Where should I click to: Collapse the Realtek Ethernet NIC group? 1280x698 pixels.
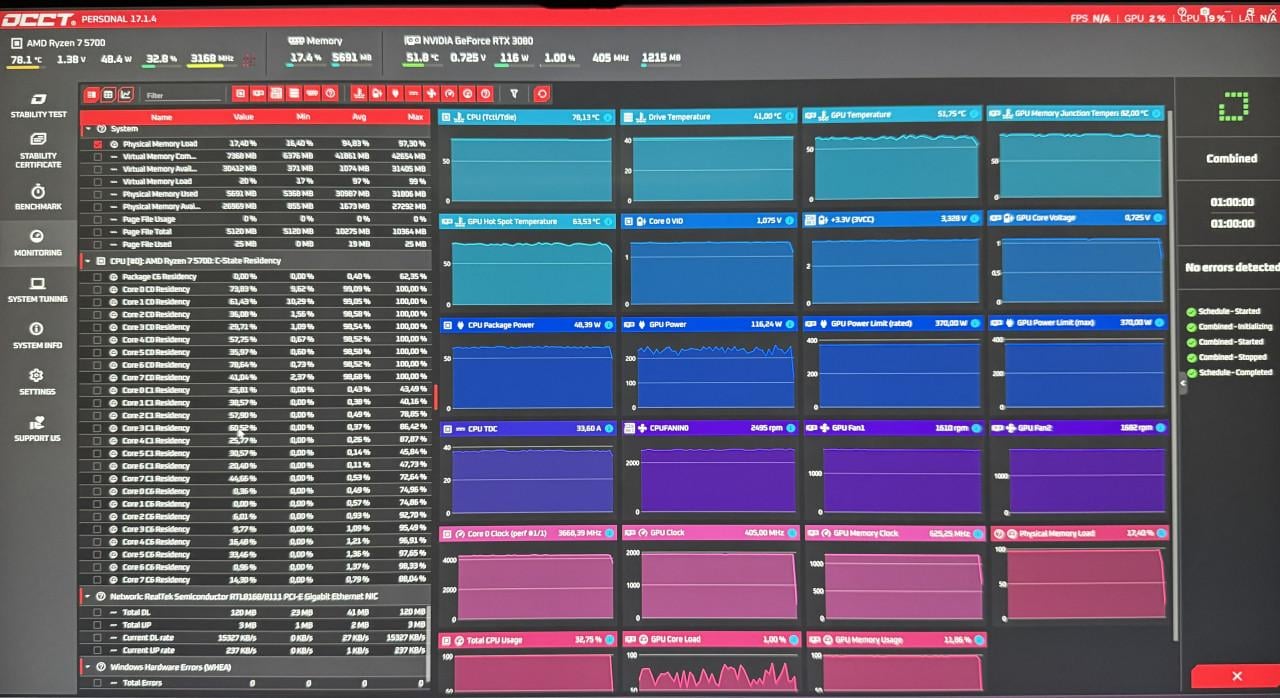[87, 596]
